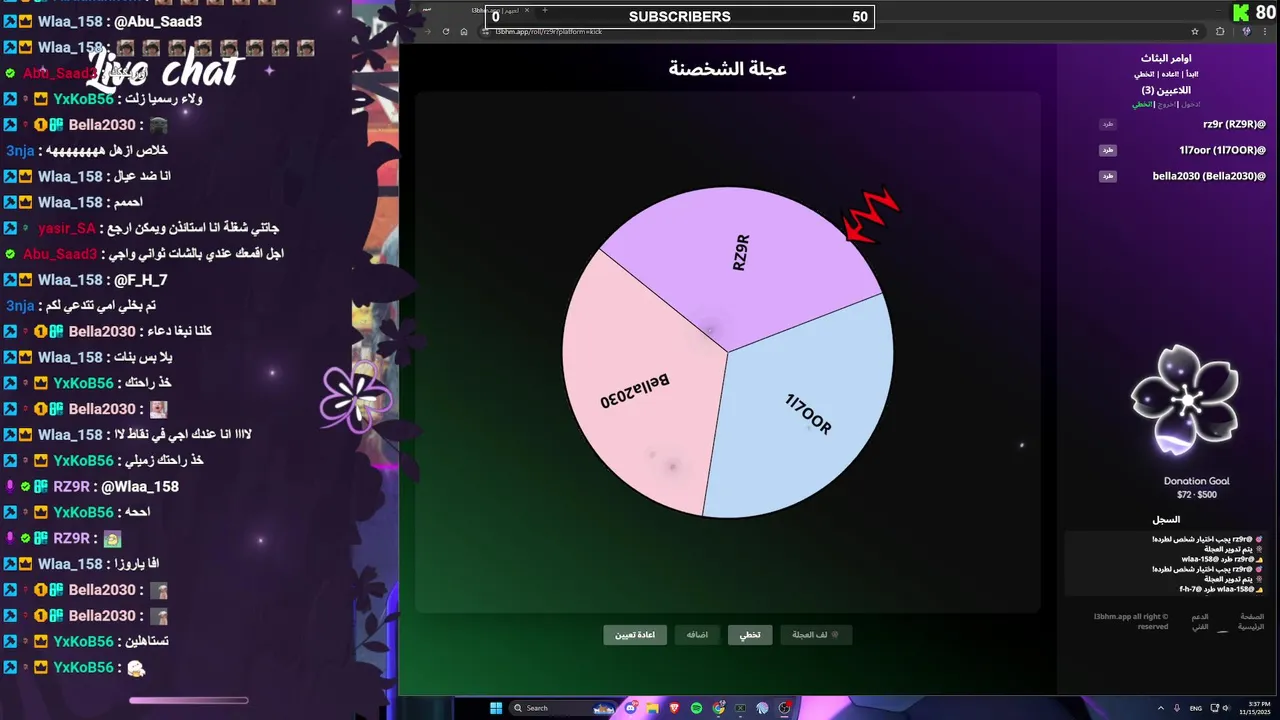
Task: Kick player bella2030 with the طرد button
Action: 1107,176
